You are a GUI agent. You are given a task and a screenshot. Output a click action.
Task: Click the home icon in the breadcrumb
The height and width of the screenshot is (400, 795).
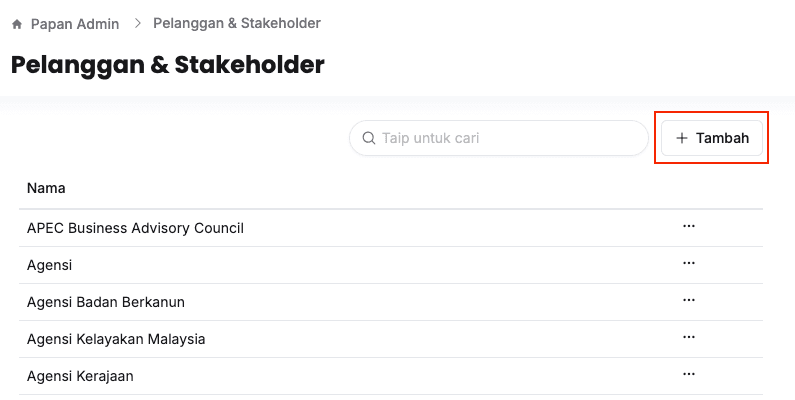click(17, 23)
